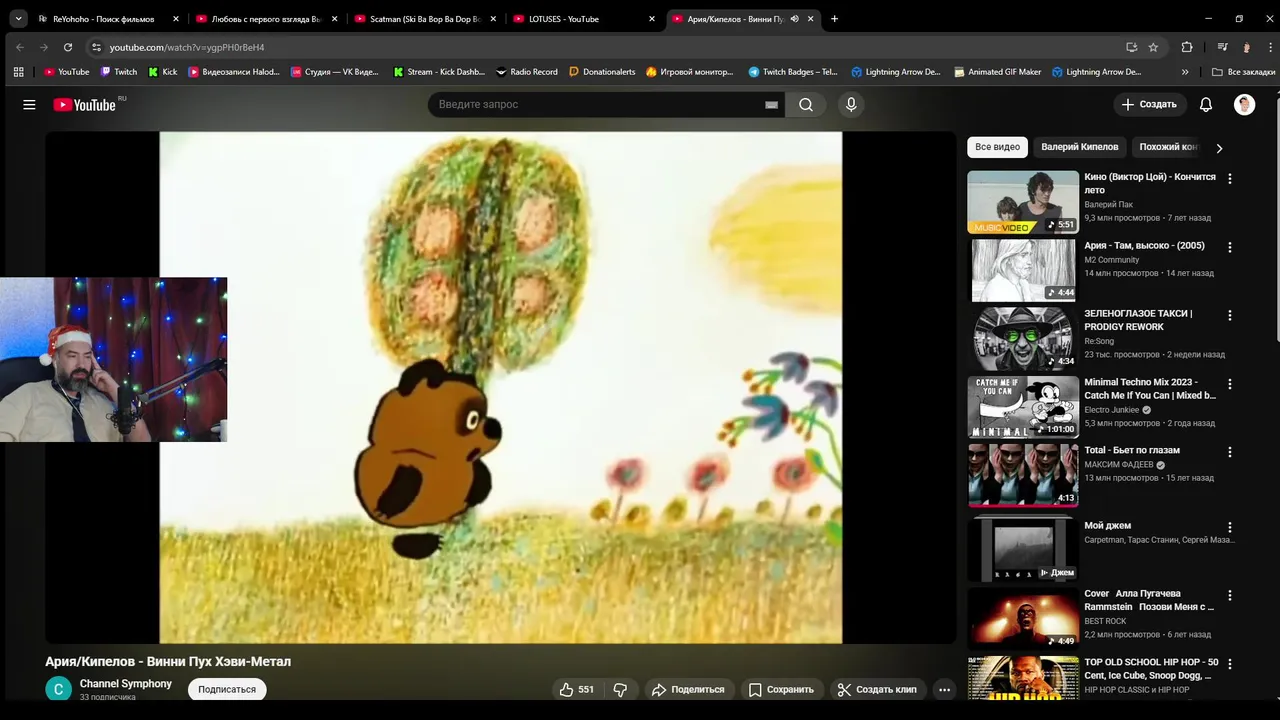Open Кино Кончится лето thumbnail
The width and height of the screenshot is (1280, 720).
[x=1023, y=202]
